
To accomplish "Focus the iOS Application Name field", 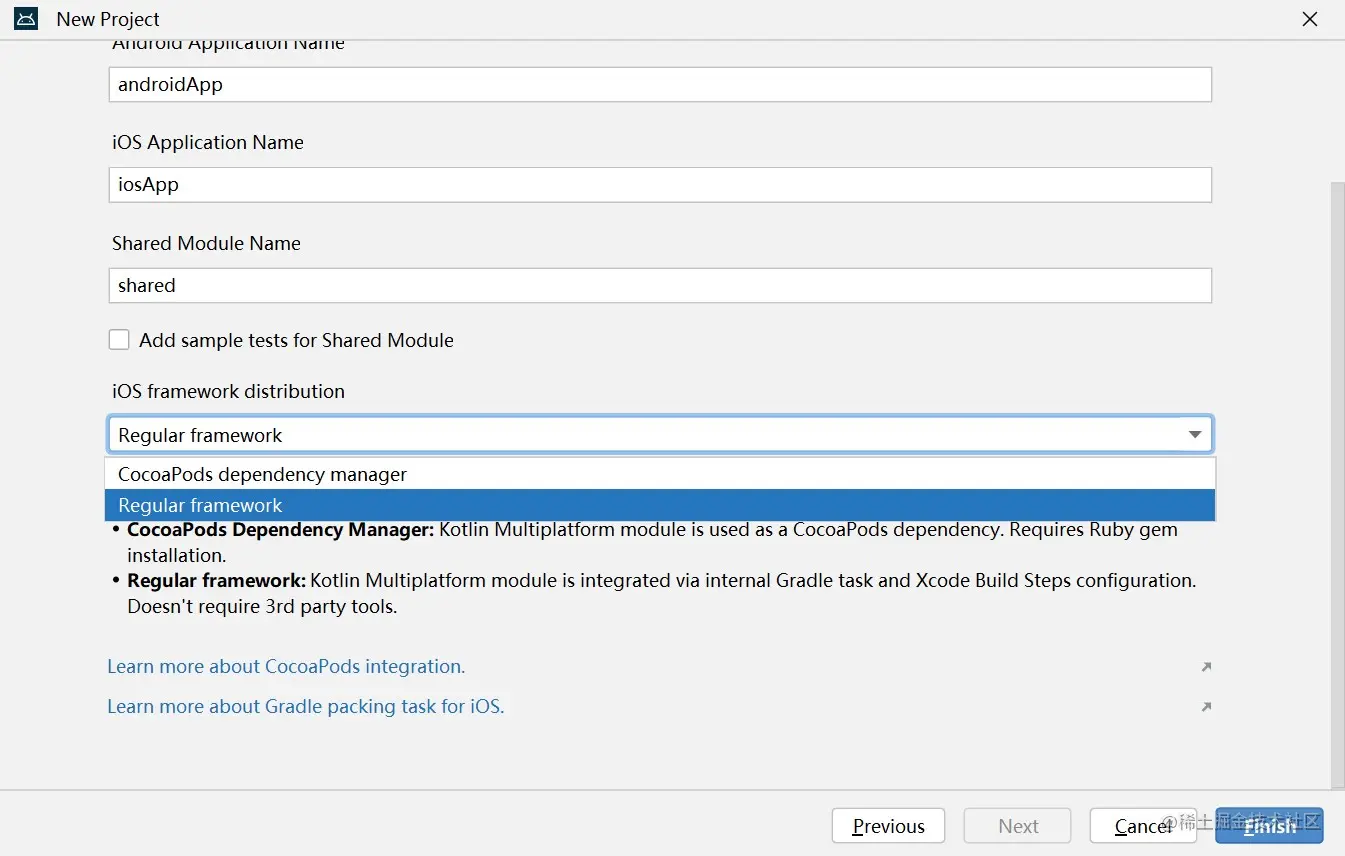I will [x=660, y=185].
